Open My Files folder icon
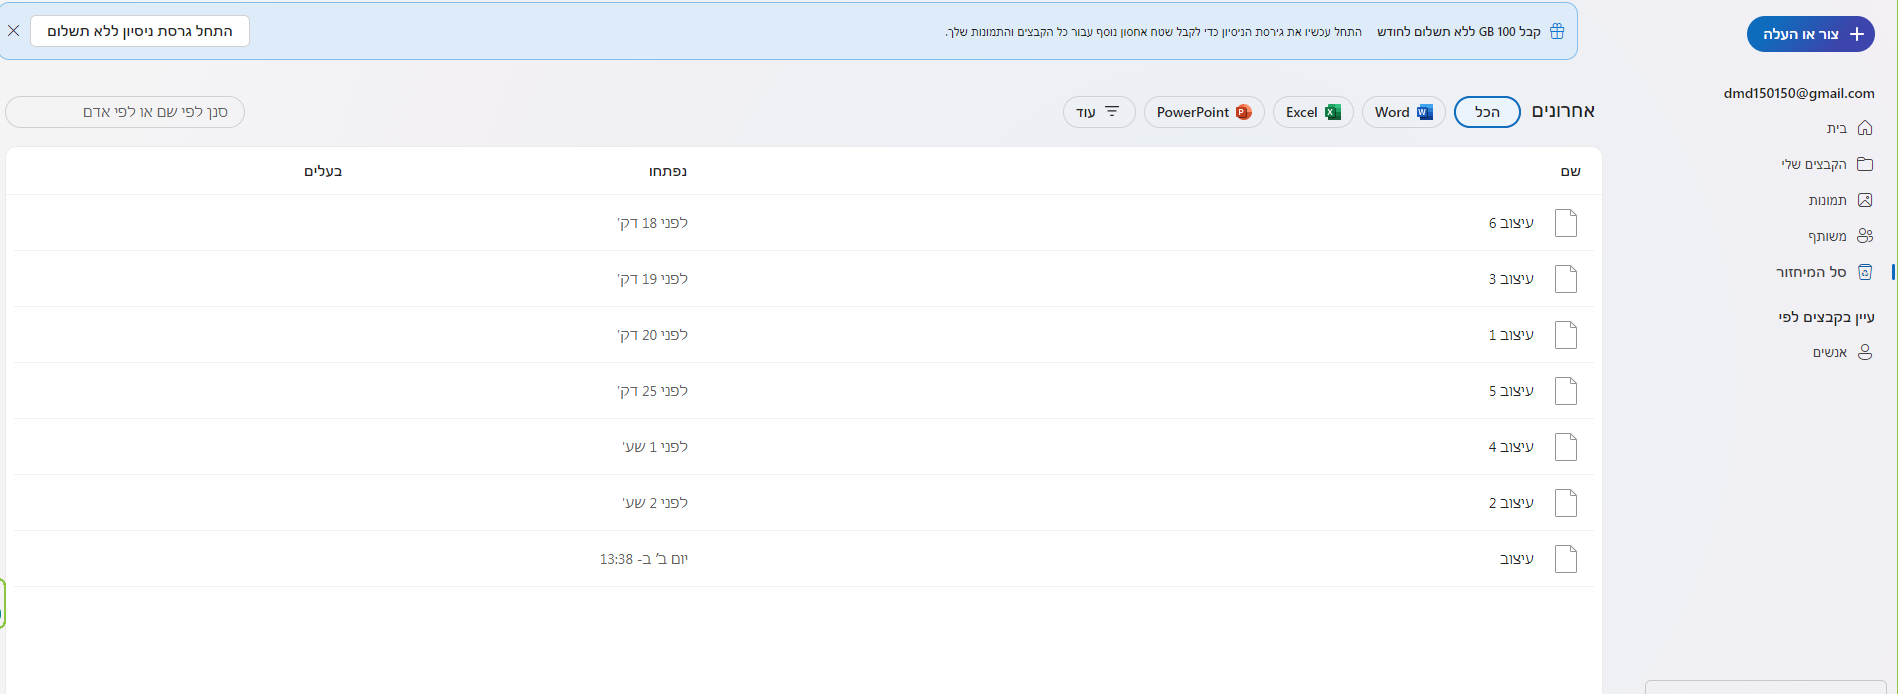The width and height of the screenshot is (1898, 694). pos(1864,164)
